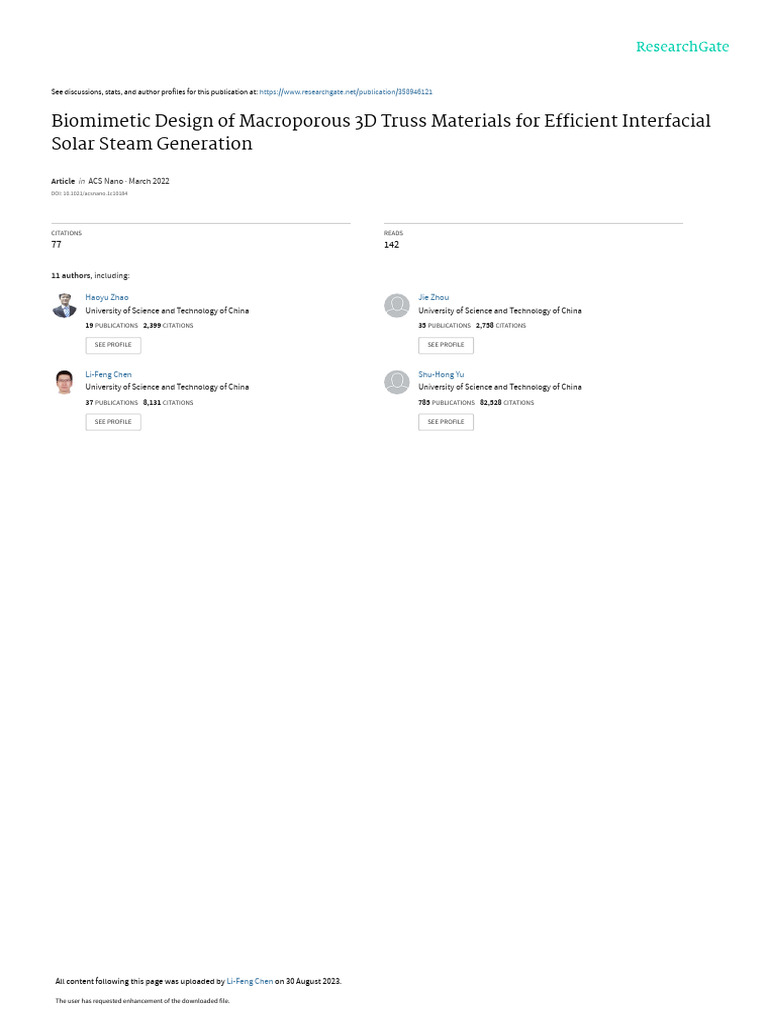Click the ACS Nano journal name
Viewport: 768px width, 1024px height.
[x=106, y=181]
